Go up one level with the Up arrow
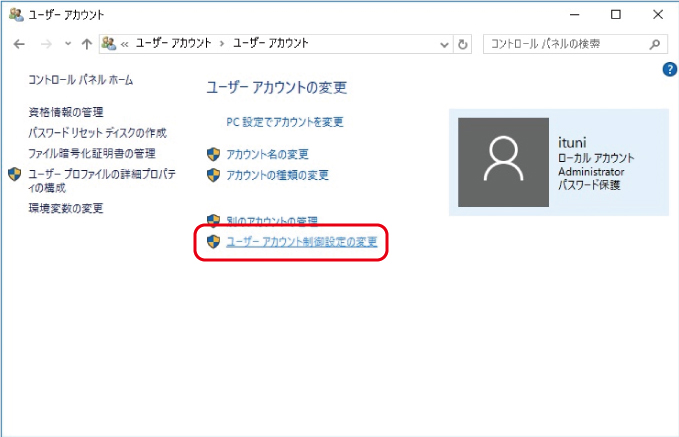 pos(87,44)
